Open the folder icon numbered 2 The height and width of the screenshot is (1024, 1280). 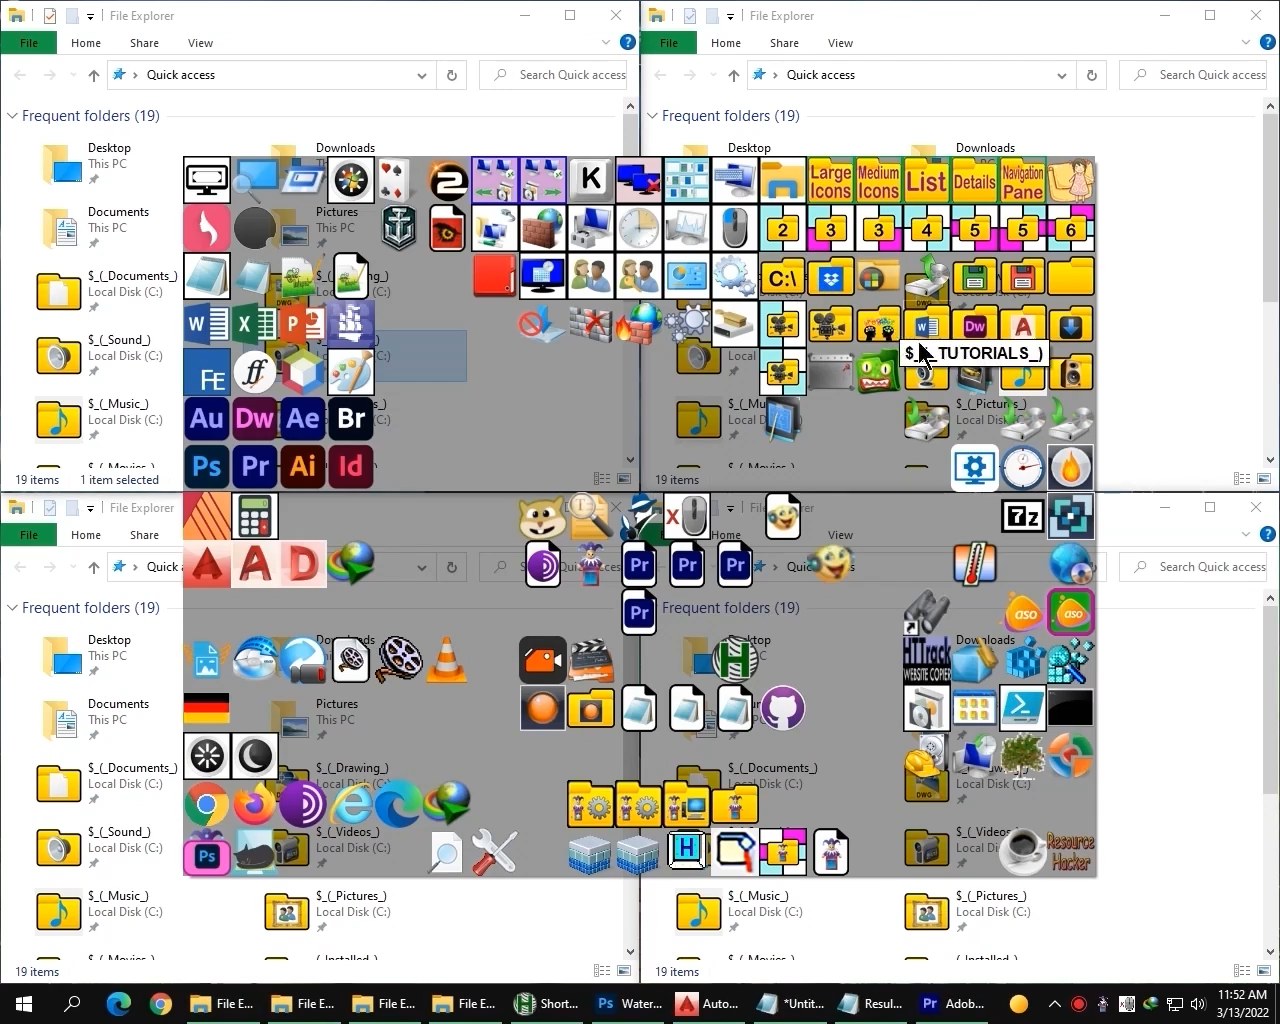coord(783,229)
